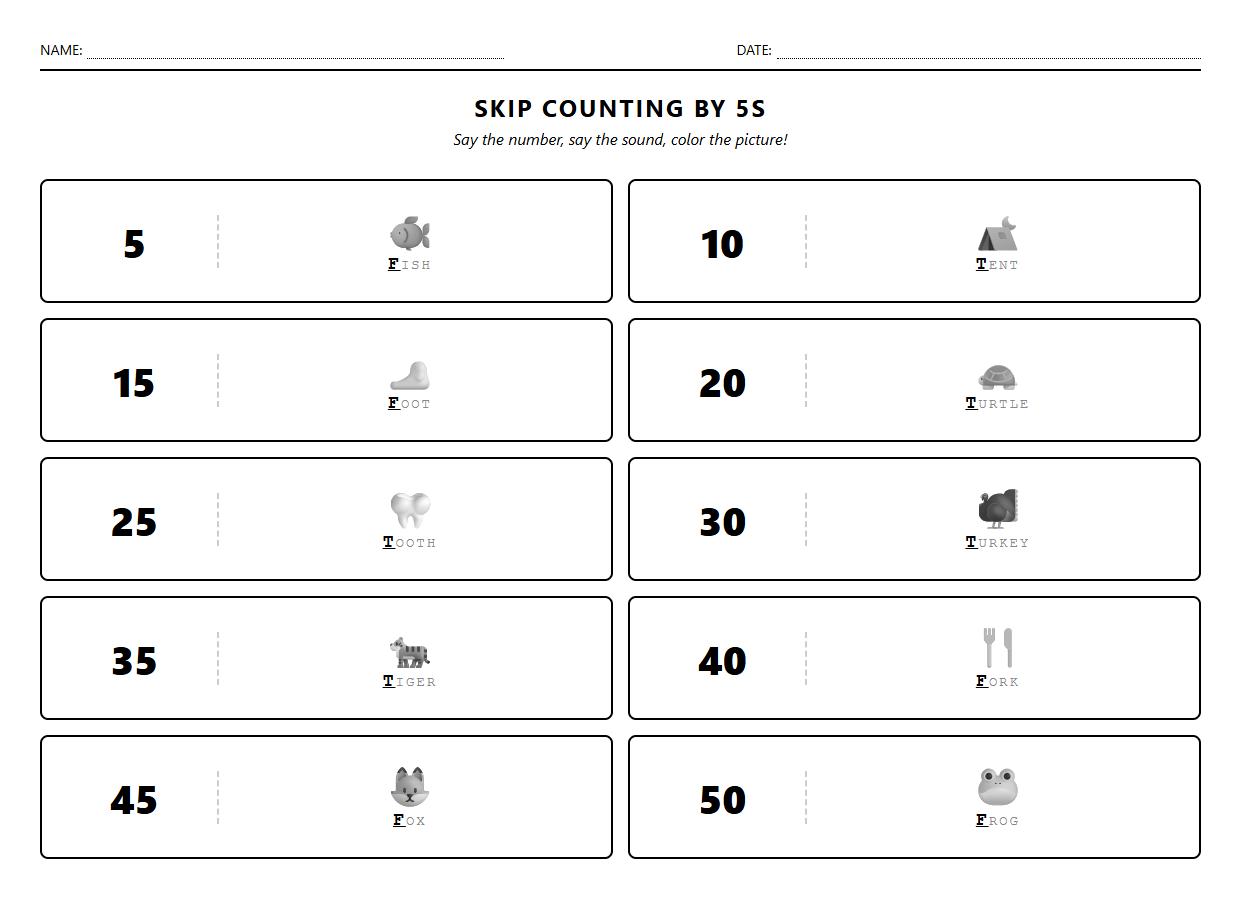This screenshot has height=899, width=1241.
Task: Click the frog face picture
Action: [x=997, y=787]
